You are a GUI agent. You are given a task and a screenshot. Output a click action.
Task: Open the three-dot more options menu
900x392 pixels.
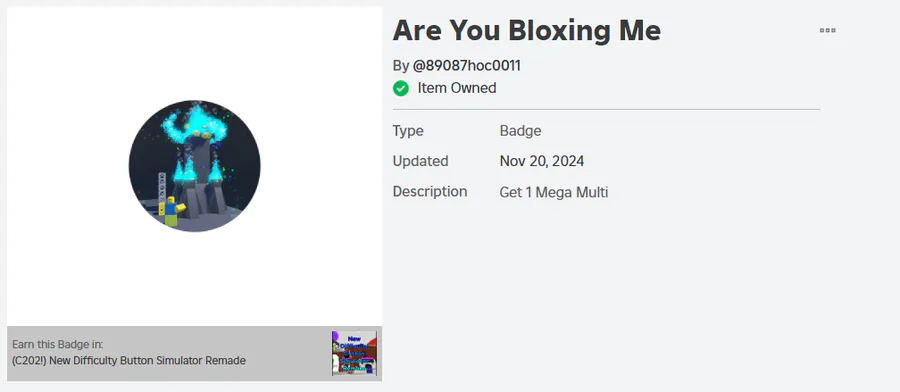(x=827, y=30)
